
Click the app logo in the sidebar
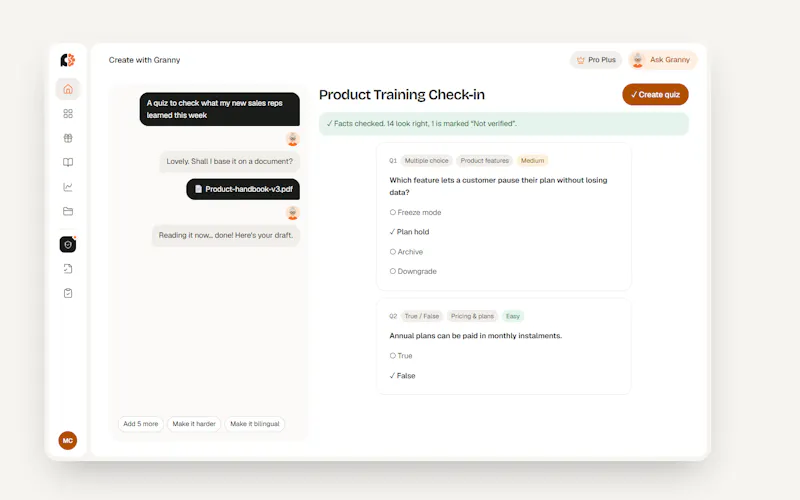(x=68, y=60)
